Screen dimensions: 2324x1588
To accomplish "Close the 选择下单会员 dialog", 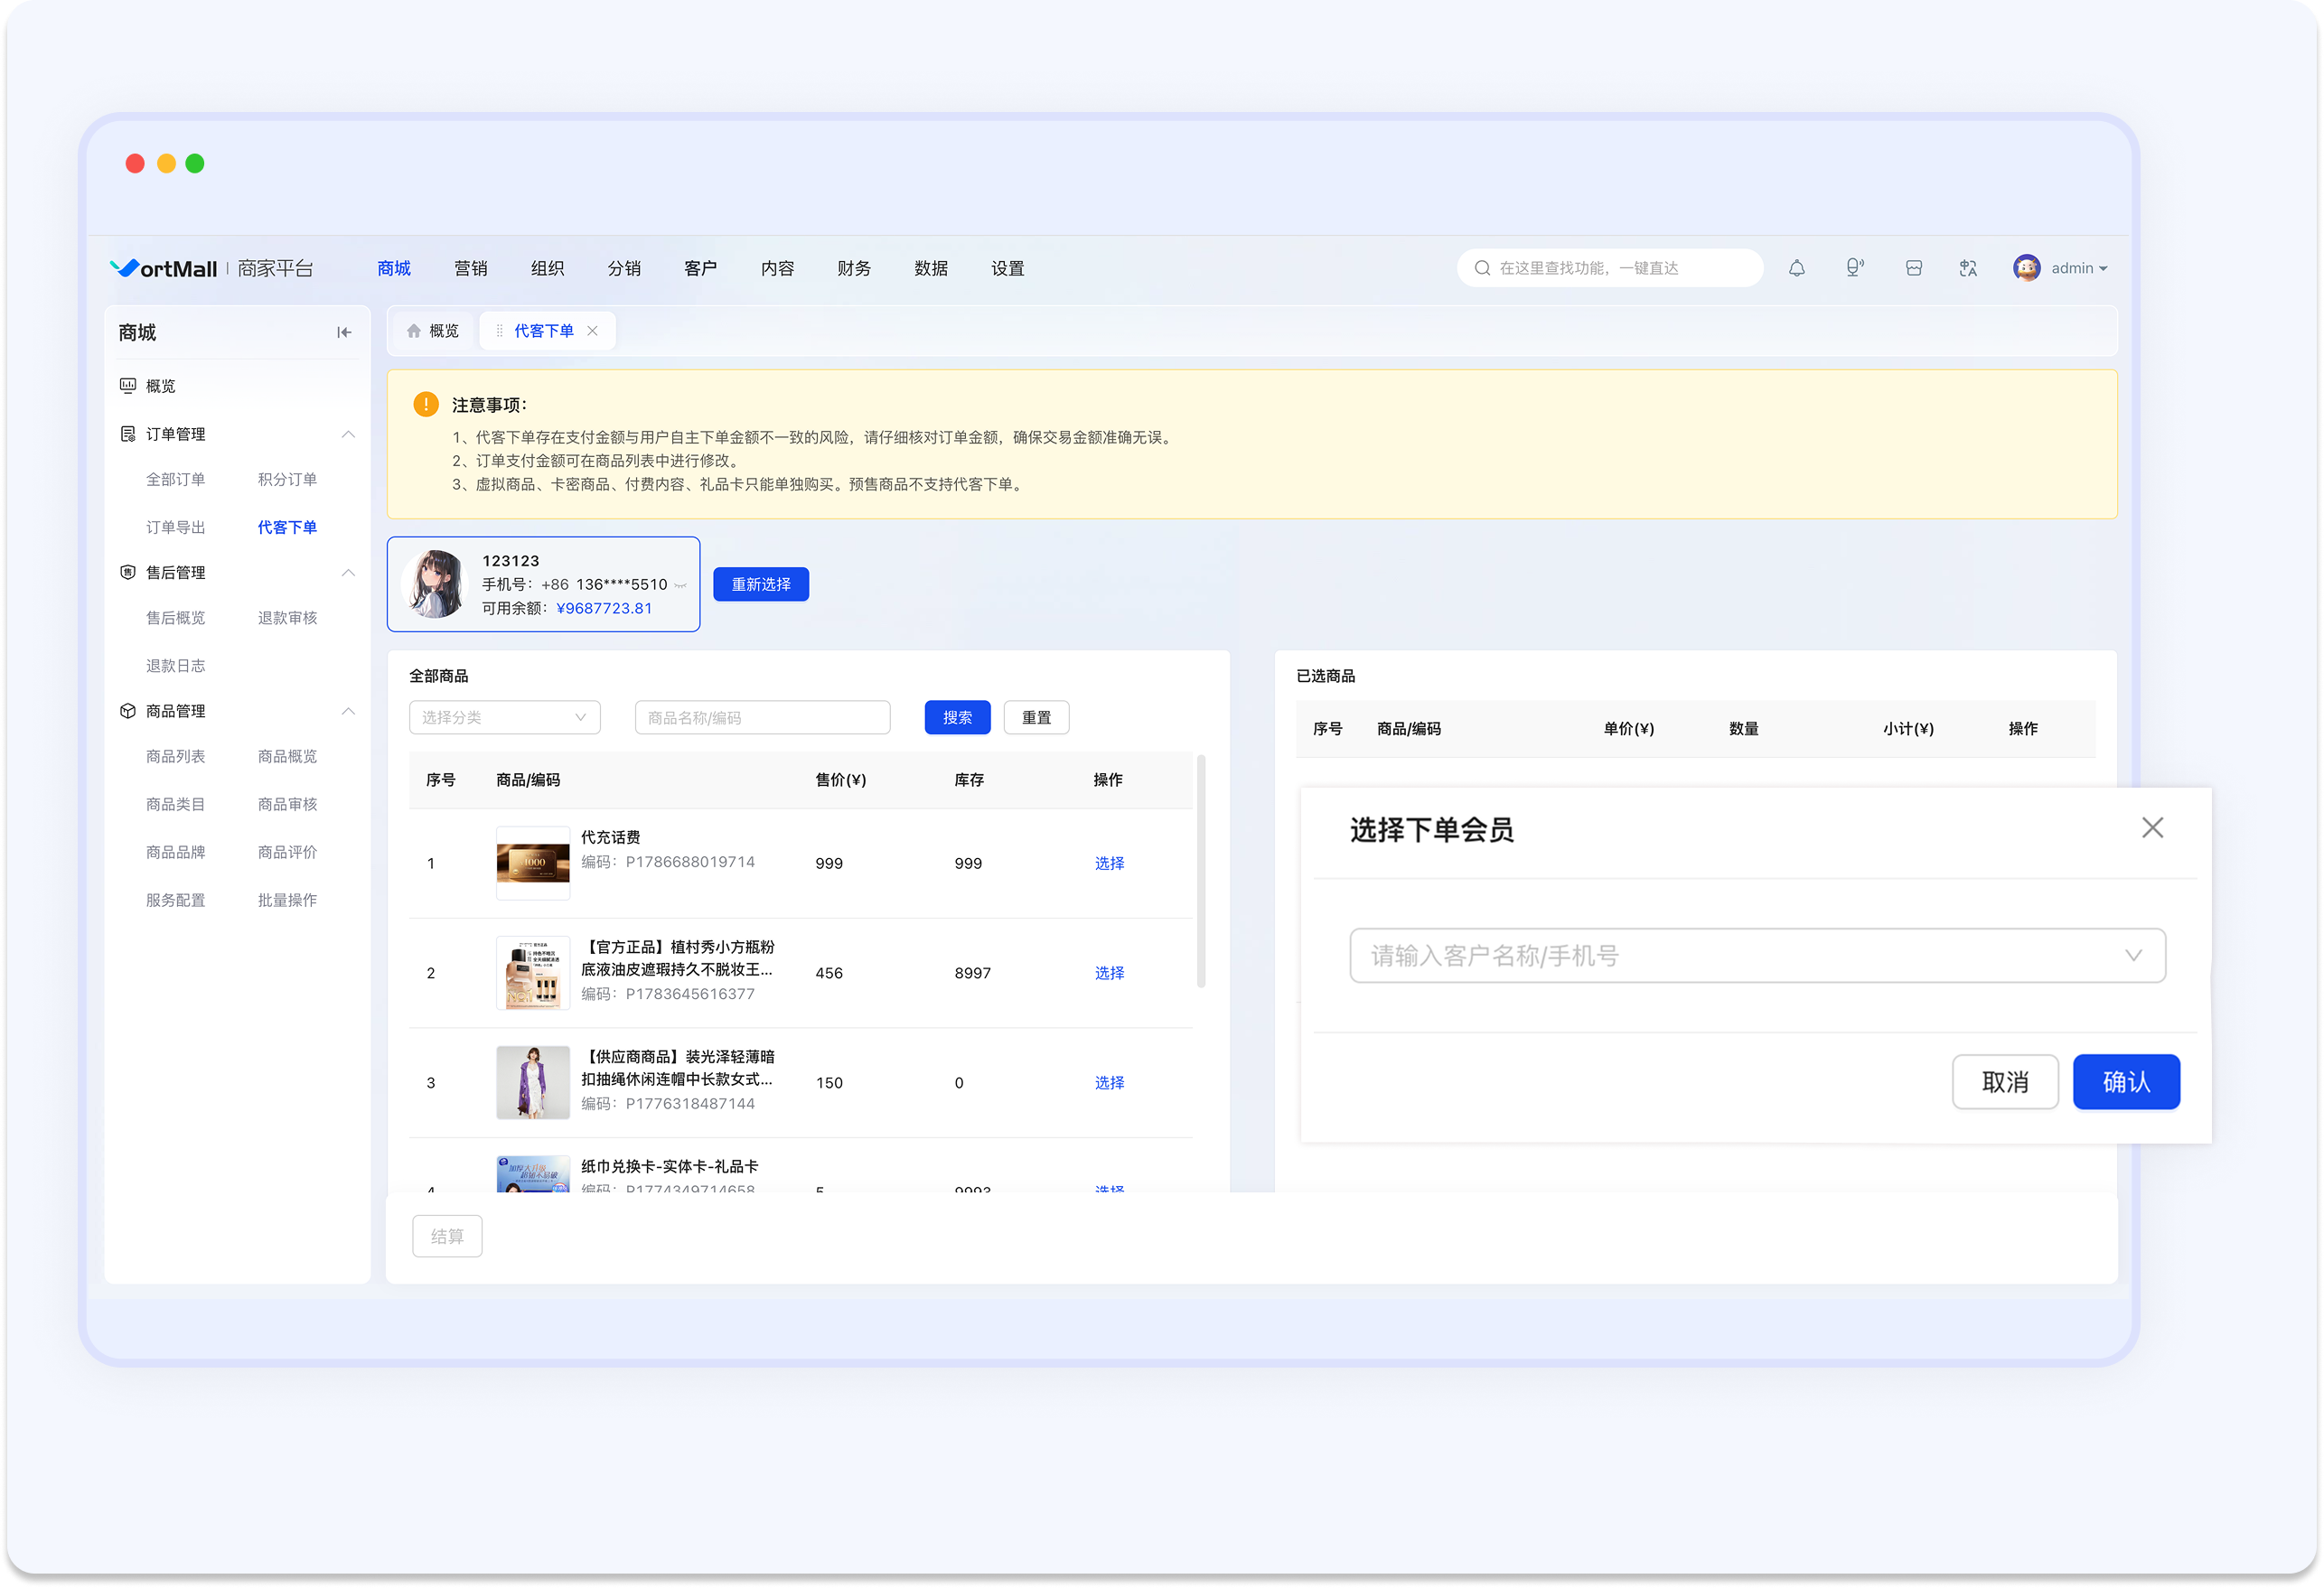I will (x=2152, y=827).
